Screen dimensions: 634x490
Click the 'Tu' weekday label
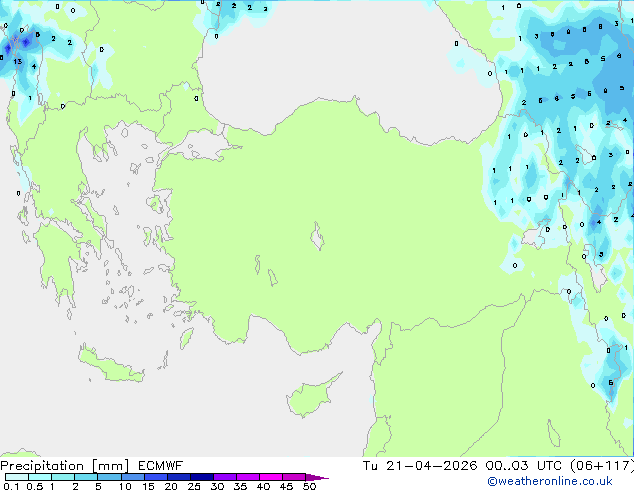tap(370, 466)
